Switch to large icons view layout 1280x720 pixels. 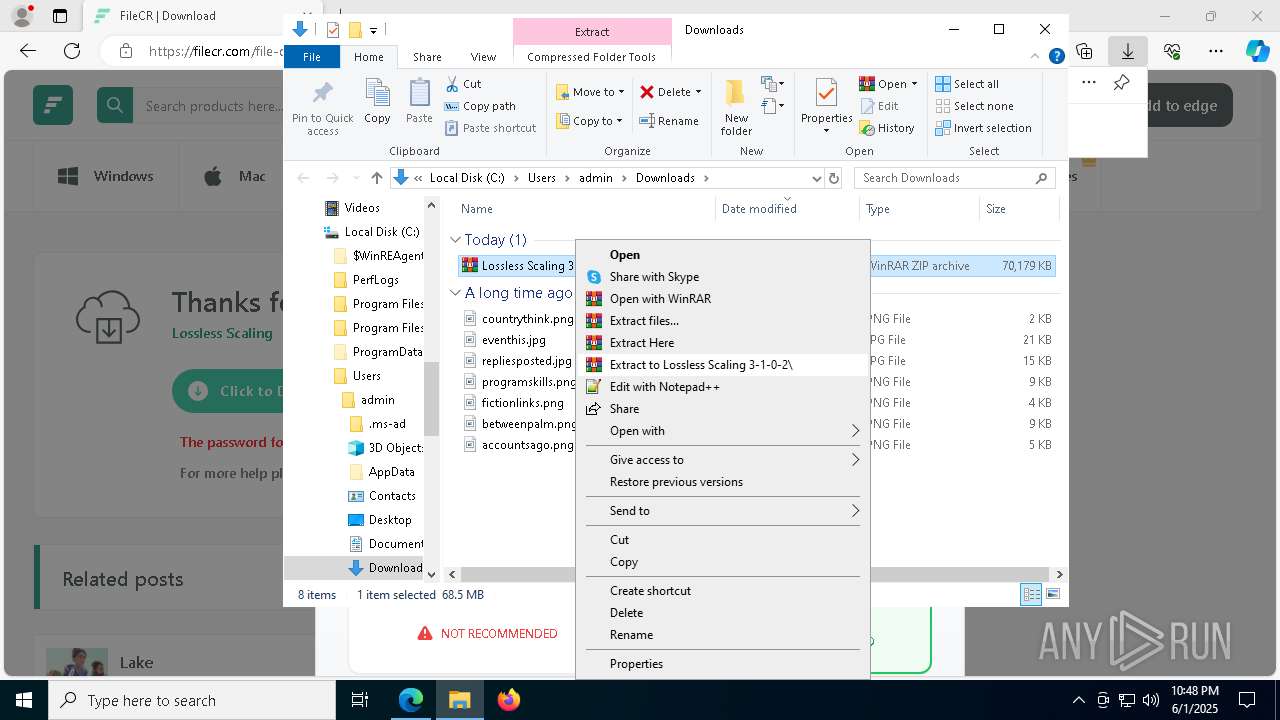[1052, 595]
